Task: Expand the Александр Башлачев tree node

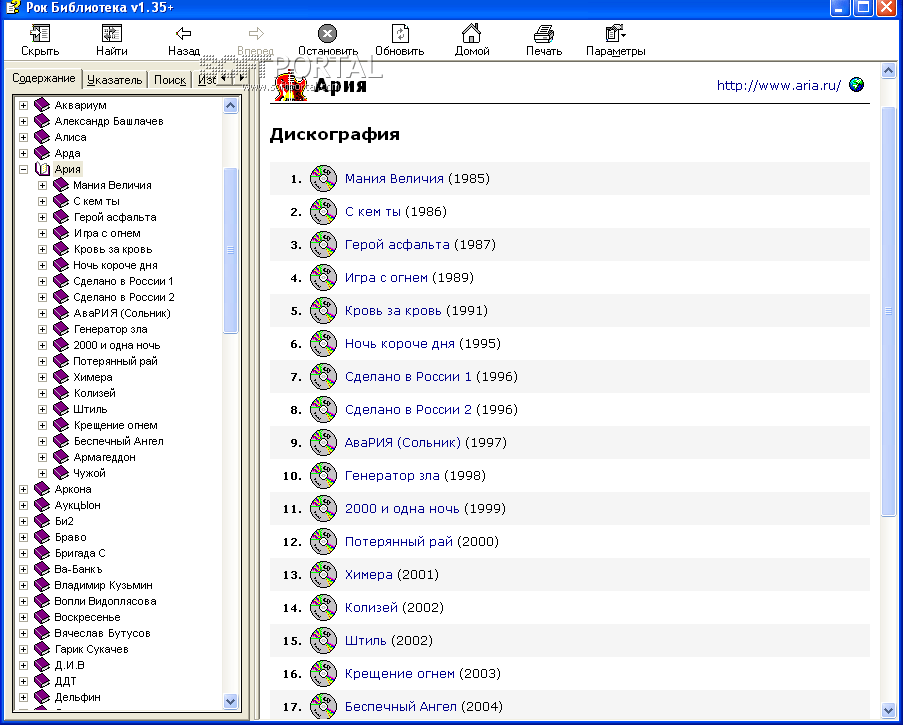Action: (24, 122)
